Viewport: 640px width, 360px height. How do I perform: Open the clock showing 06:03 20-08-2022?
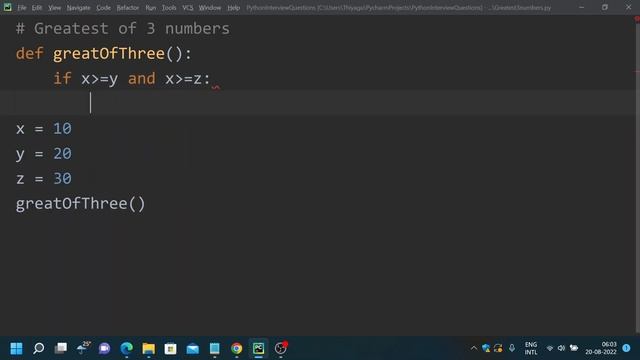point(601,348)
